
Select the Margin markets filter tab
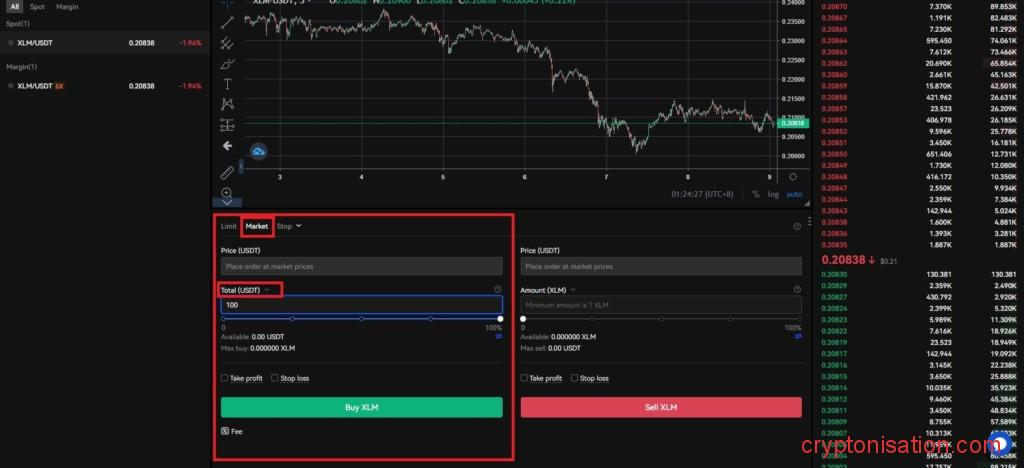point(67,7)
